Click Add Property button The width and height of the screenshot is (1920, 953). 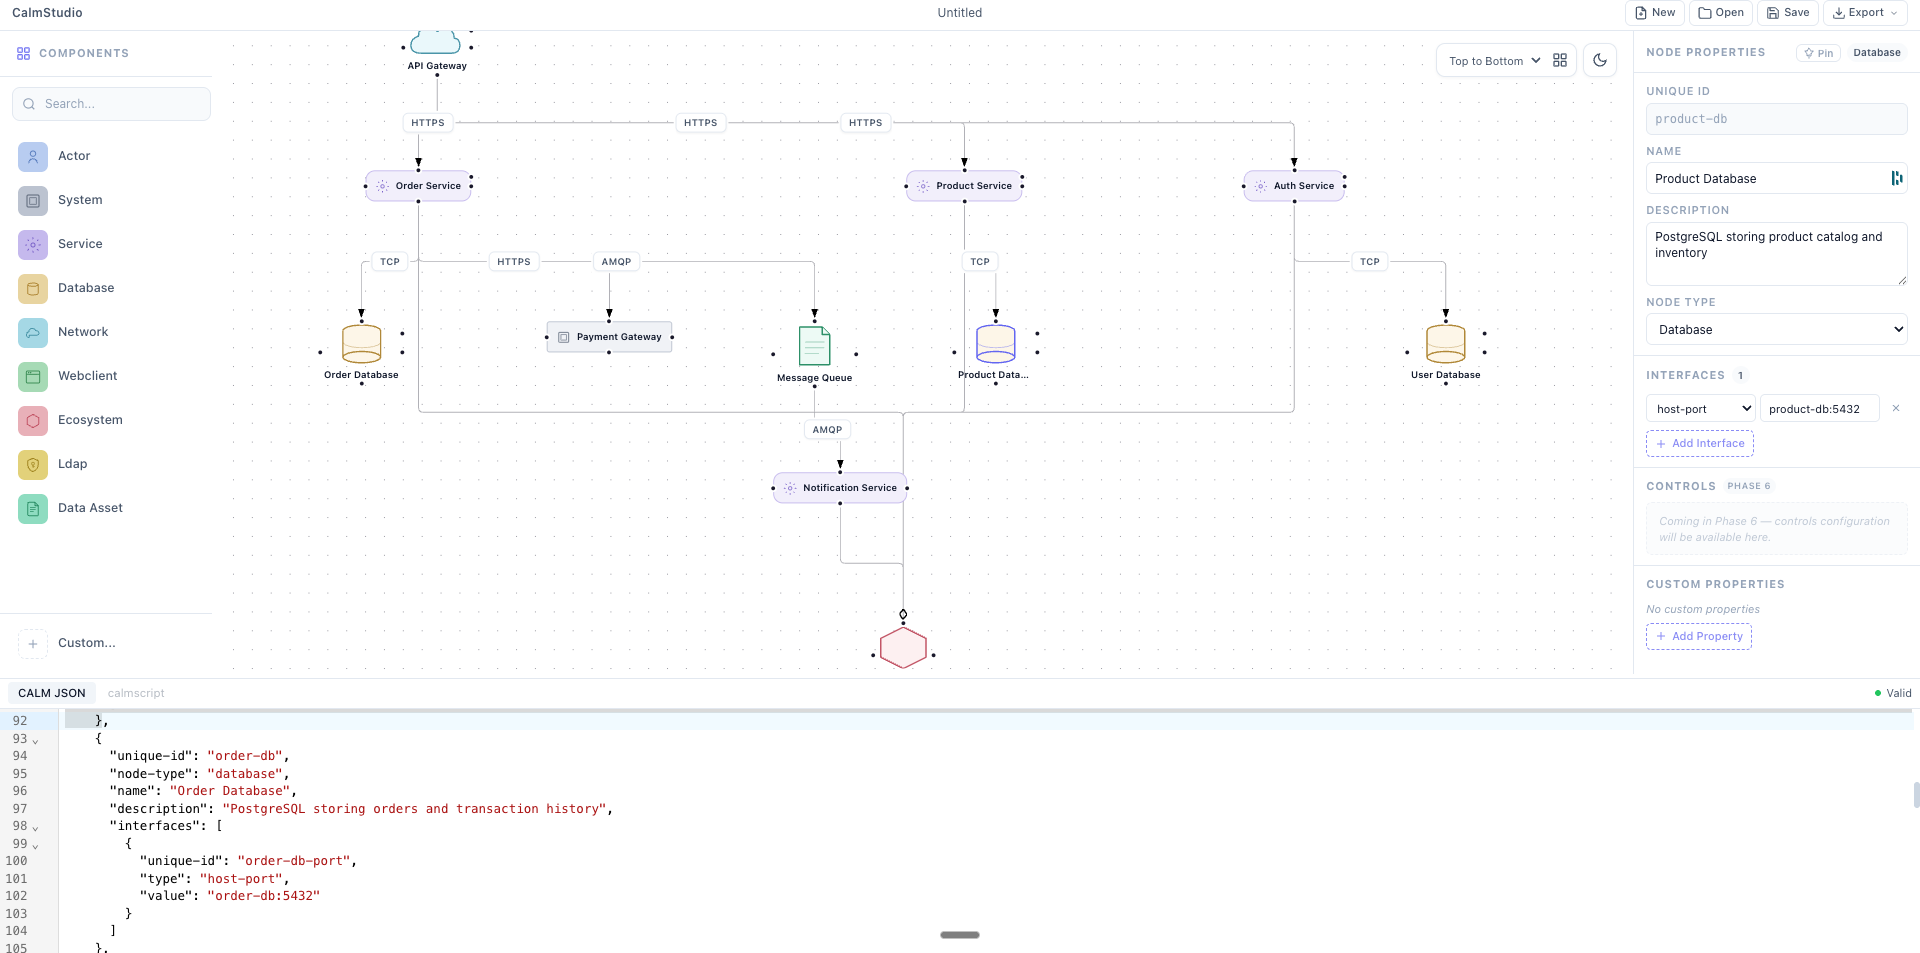click(1698, 636)
